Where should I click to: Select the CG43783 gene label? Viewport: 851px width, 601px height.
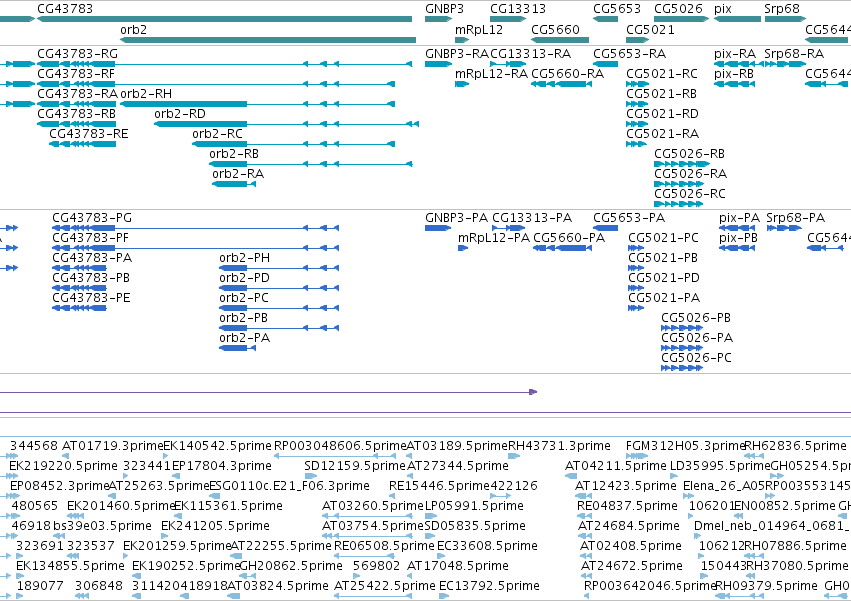point(65,9)
